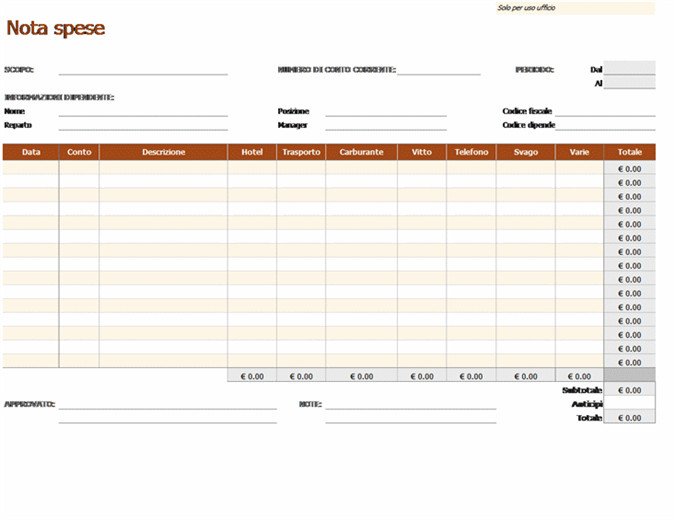Viewport: 675px width, 520px height.
Task: Click the Data column header
Action: [31, 152]
